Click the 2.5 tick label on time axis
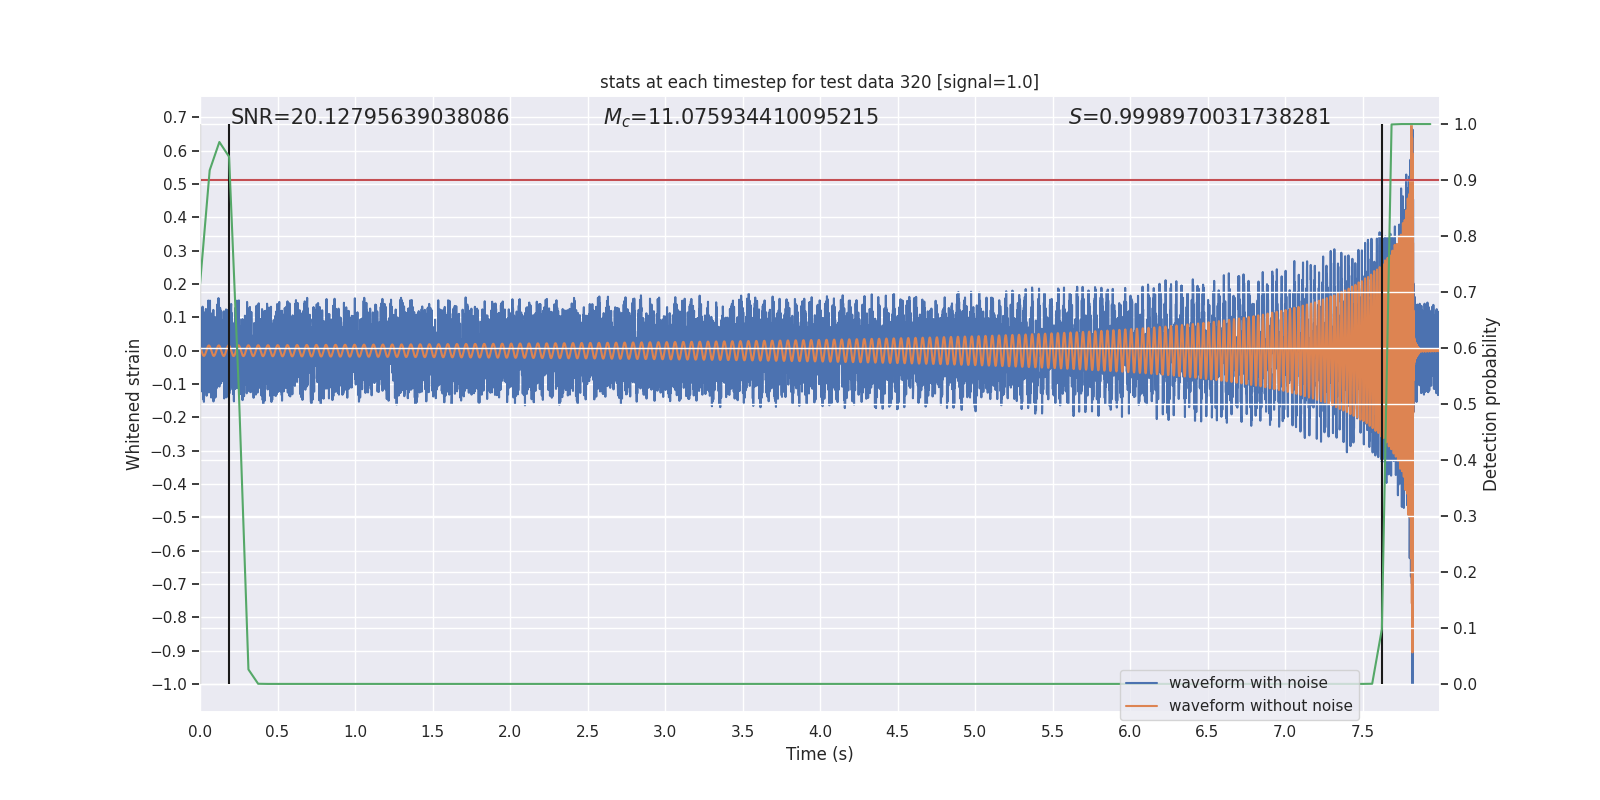The height and width of the screenshot is (800, 1600). pos(588,732)
